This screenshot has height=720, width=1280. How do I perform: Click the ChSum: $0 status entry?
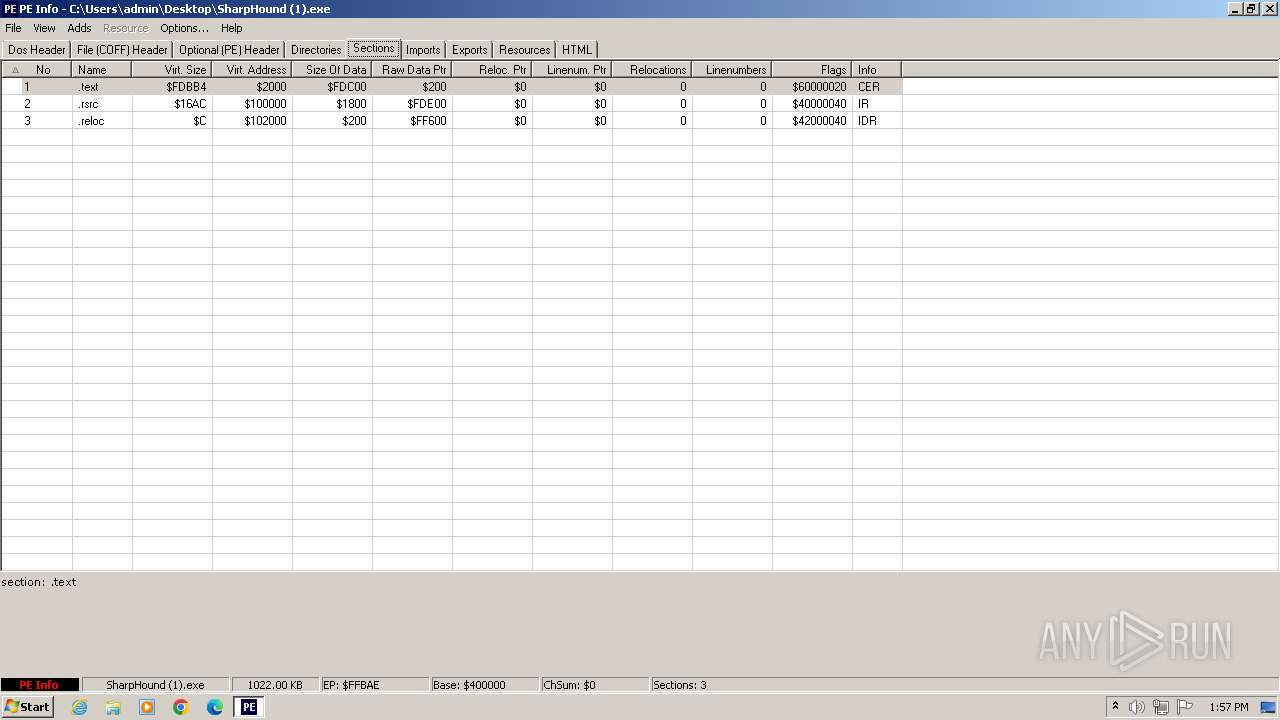(594, 685)
